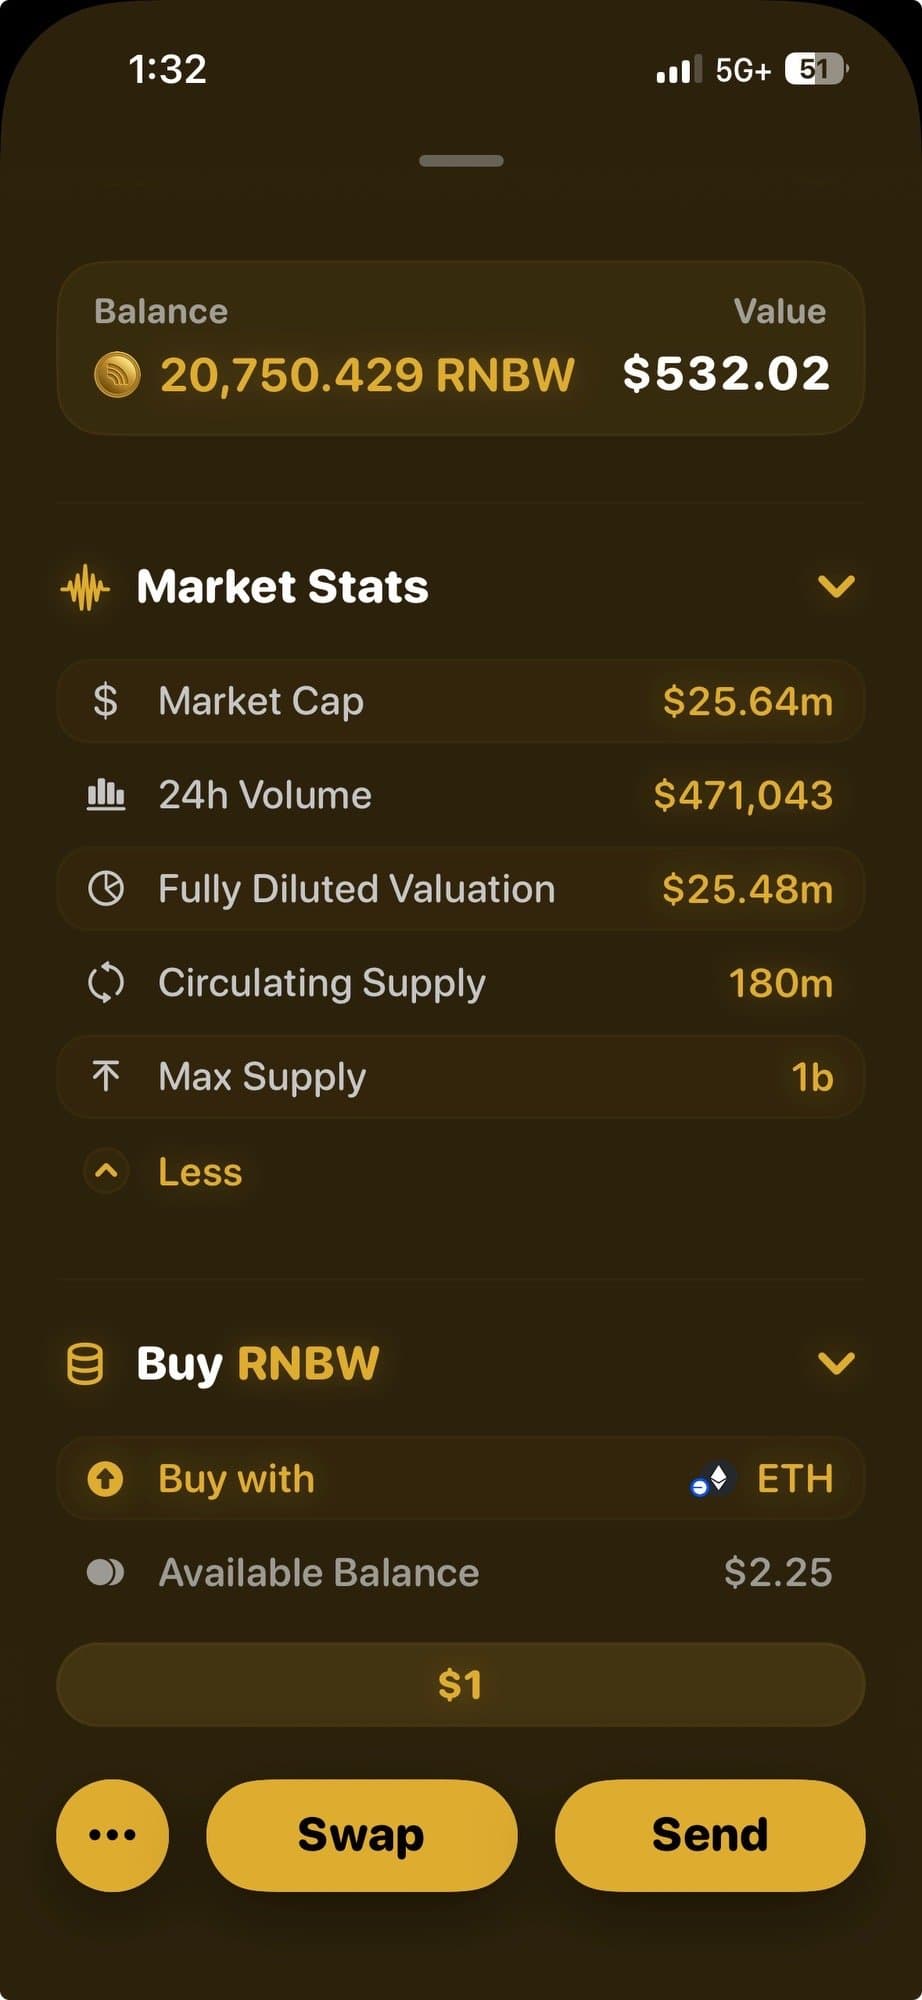
Task: Open the three-dot more options button
Action: coord(113,1835)
